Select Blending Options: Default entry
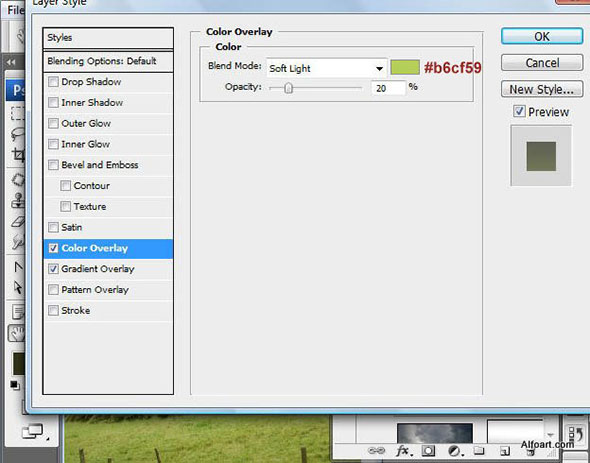 [x=108, y=61]
